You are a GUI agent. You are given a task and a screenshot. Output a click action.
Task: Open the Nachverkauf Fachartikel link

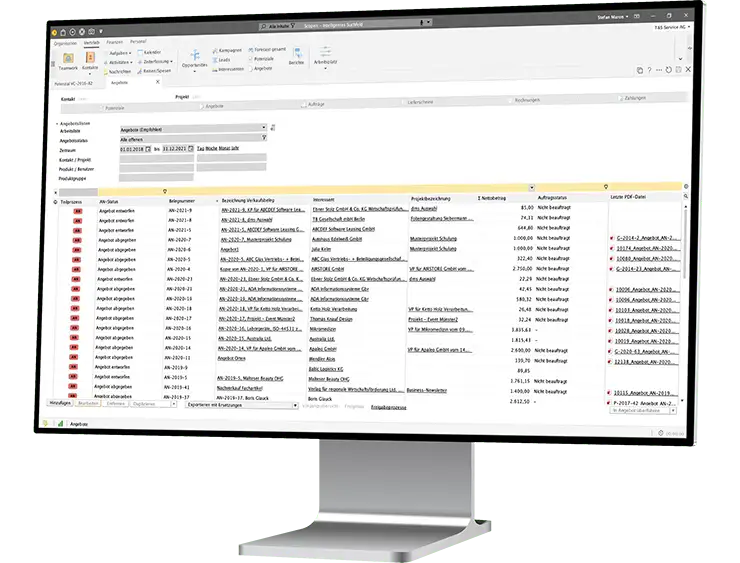[x=240, y=388]
